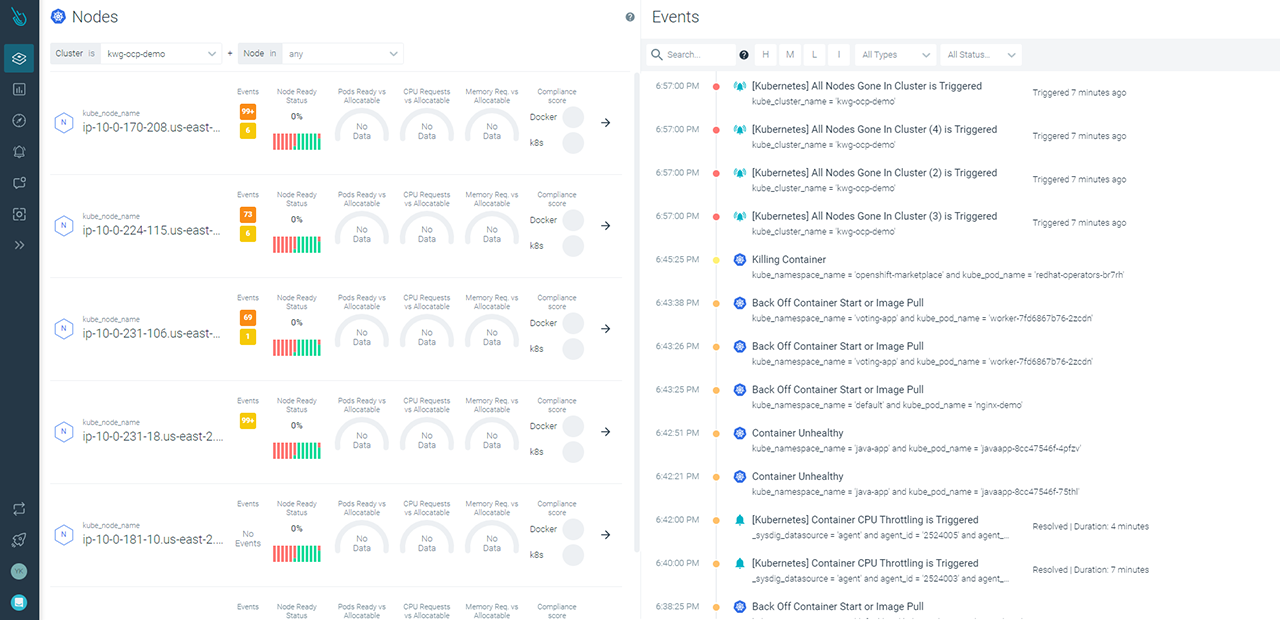Click hexagon node icon for ip-10-0-224-115
The height and width of the screenshot is (620, 1280).
pos(64,225)
